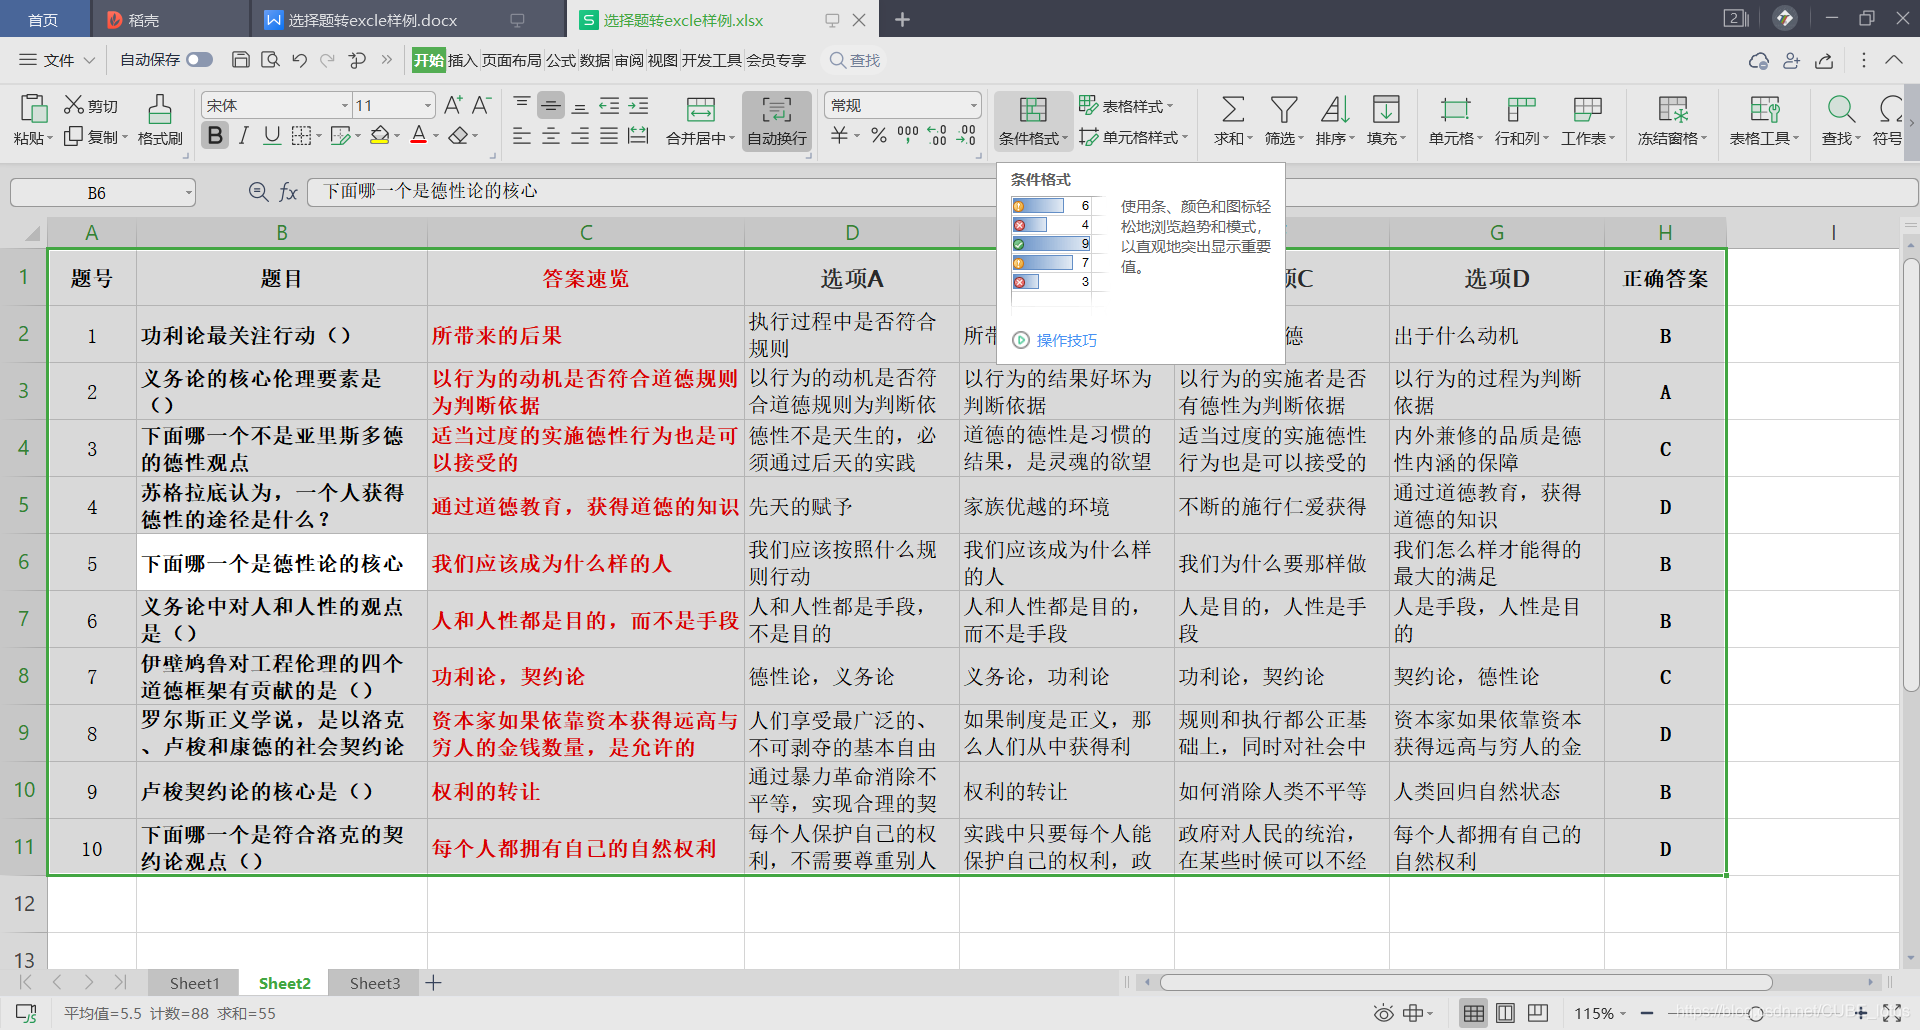The image size is (1920, 1030).
Task: Toggle the Auto Wrap (自动换行) button
Action: (x=777, y=121)
